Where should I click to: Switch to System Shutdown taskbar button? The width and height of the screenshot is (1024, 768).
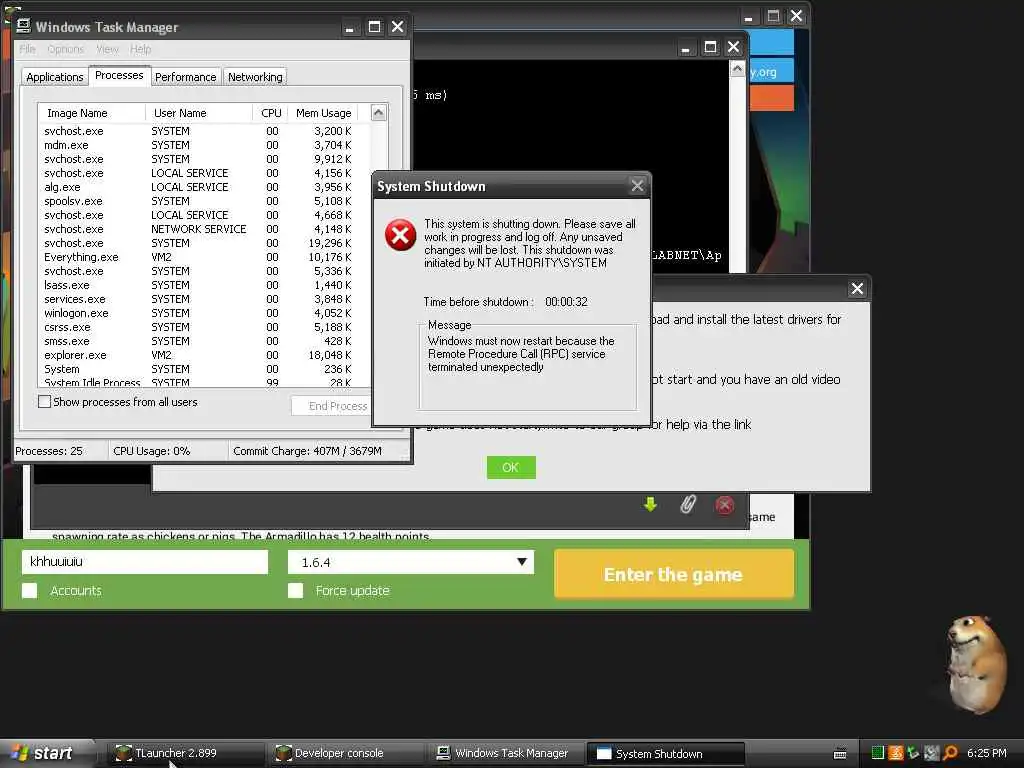tap(665, 754)
